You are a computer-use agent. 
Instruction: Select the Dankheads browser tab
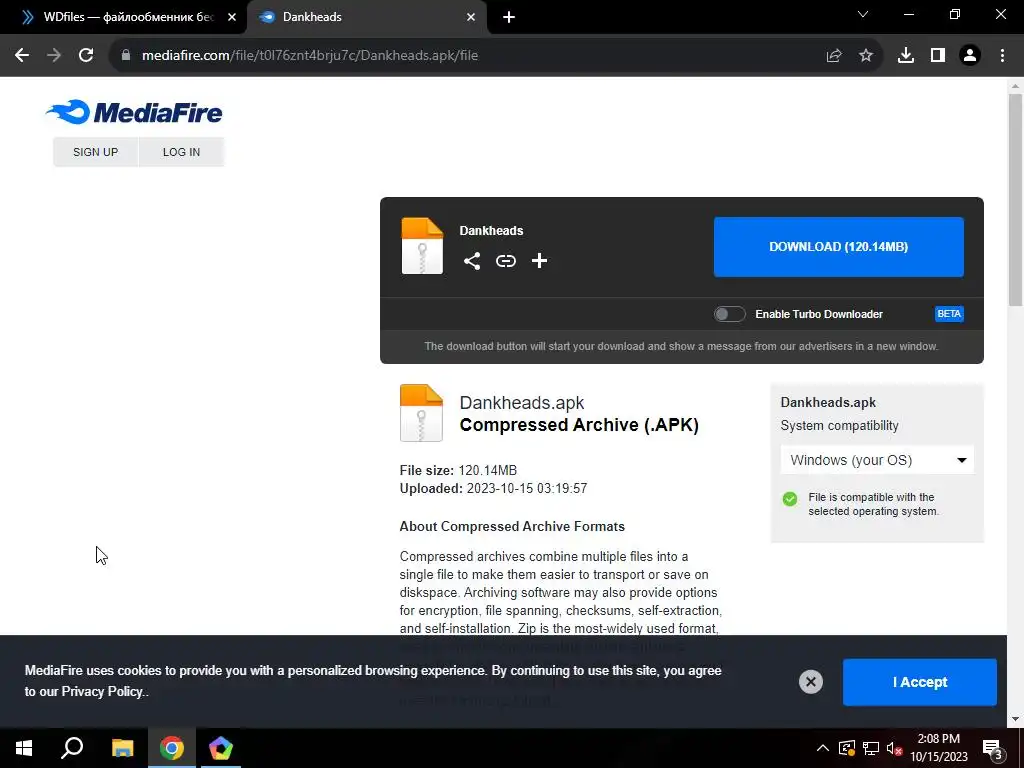(366, 17)
